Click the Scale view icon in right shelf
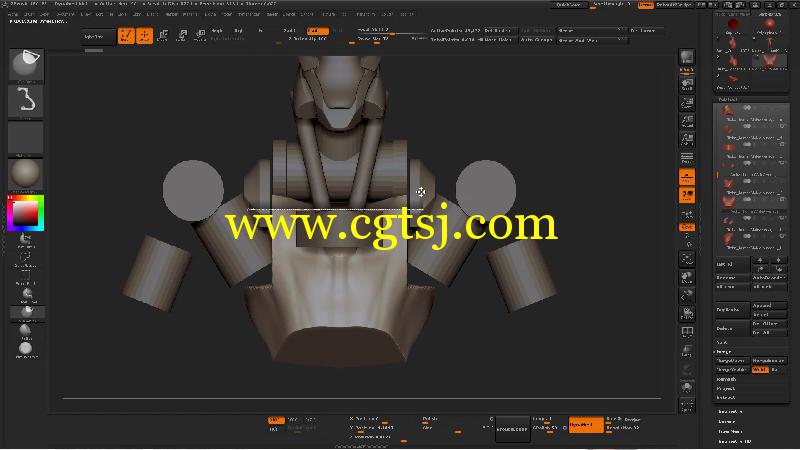Viewport: 800px width, 450px height. (687, 296)
